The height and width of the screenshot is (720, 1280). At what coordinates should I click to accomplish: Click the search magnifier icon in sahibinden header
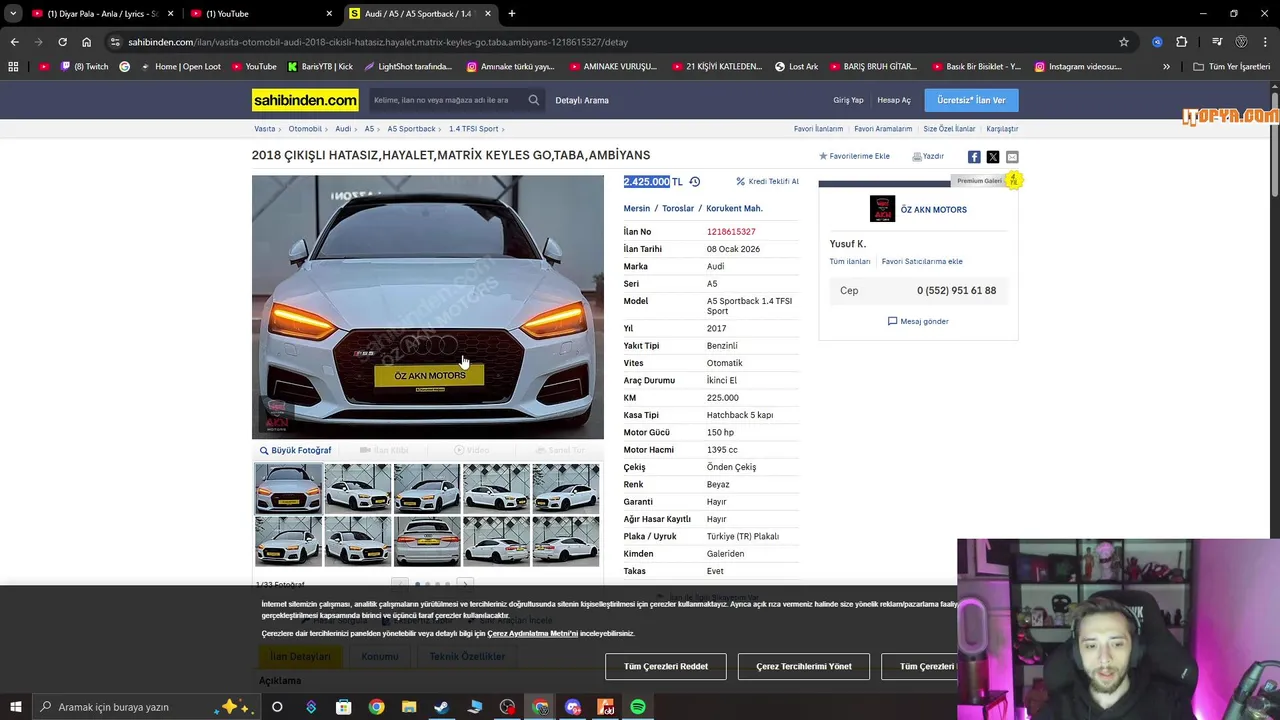coord(534,100)
